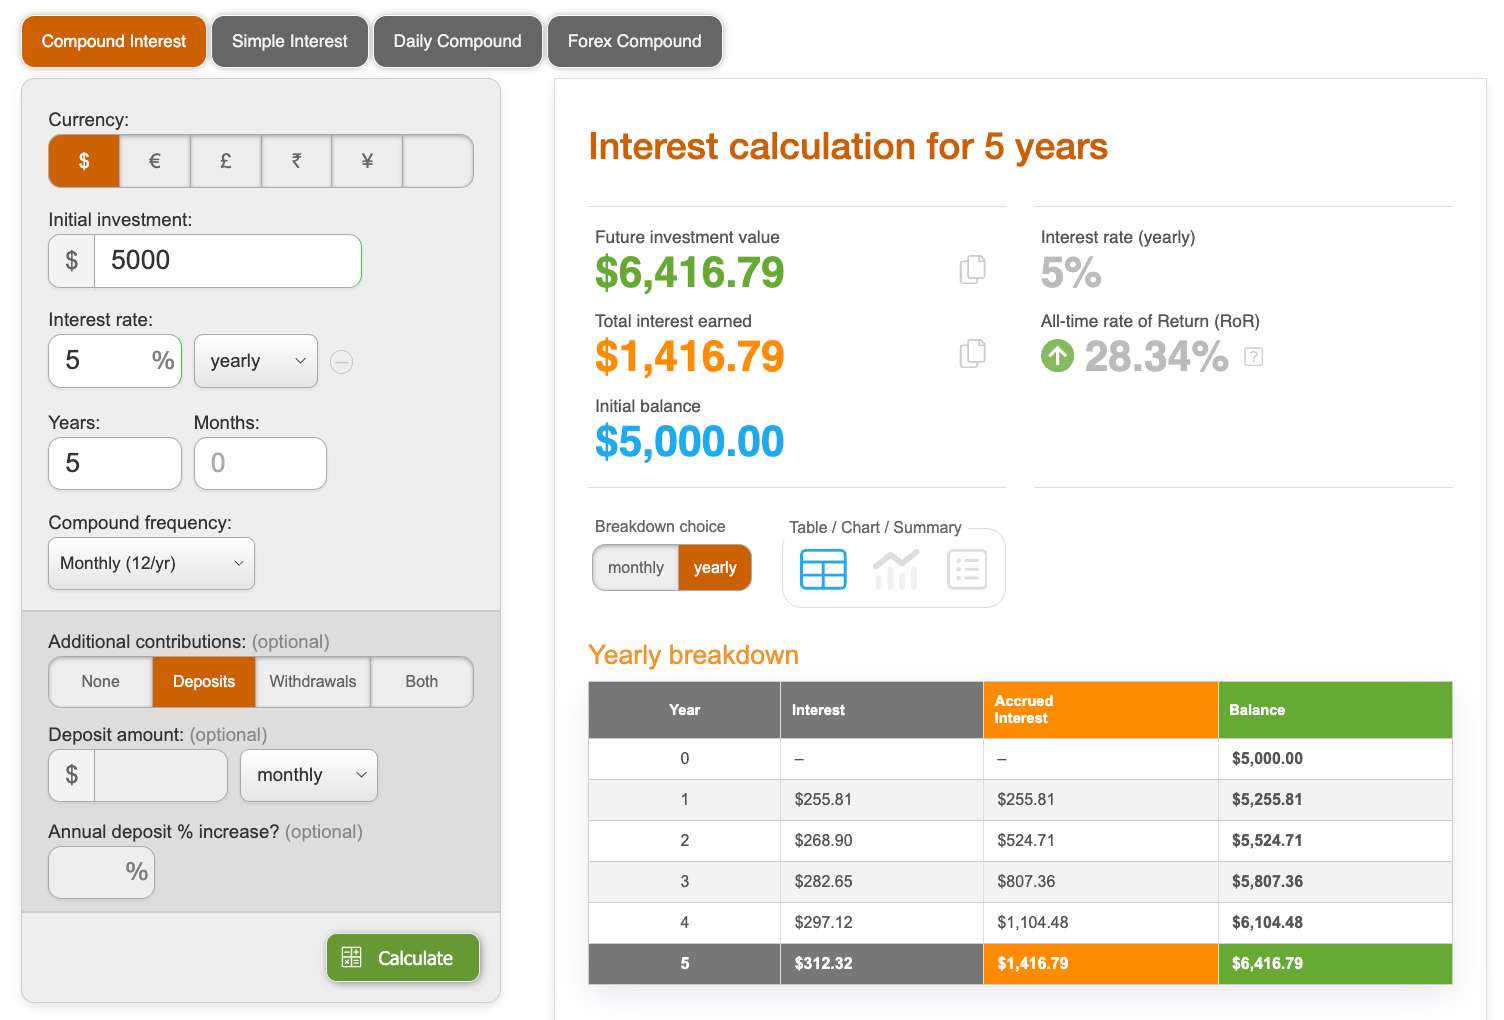This screenshot has height=1020, width=1504.
Task: Switch to chart view icon
Action: 895,570
